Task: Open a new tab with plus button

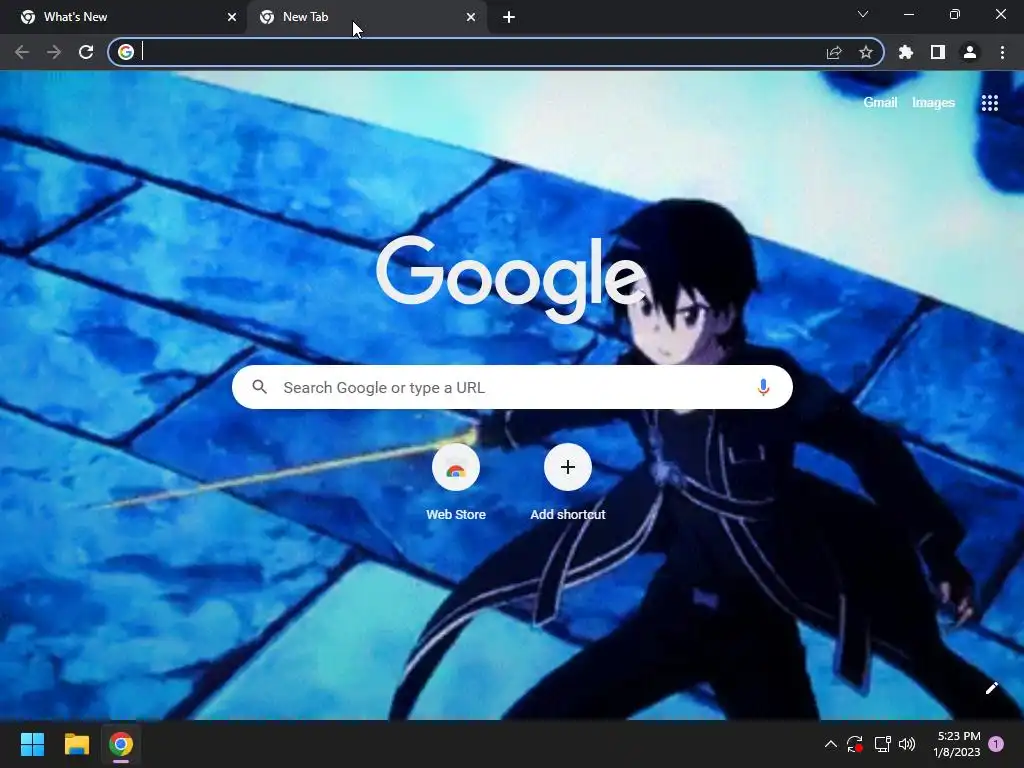Action: pos(509,17)
